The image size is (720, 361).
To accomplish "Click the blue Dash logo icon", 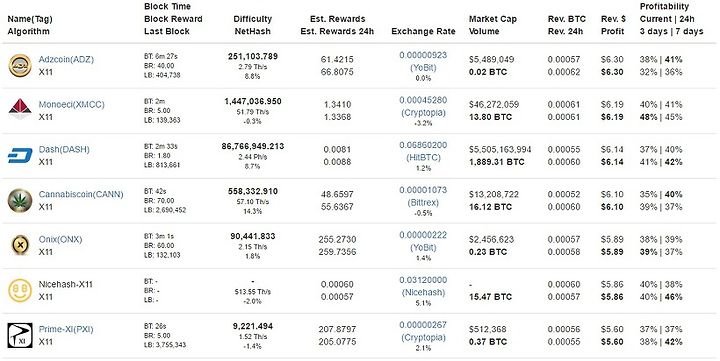I will (20, 156).
